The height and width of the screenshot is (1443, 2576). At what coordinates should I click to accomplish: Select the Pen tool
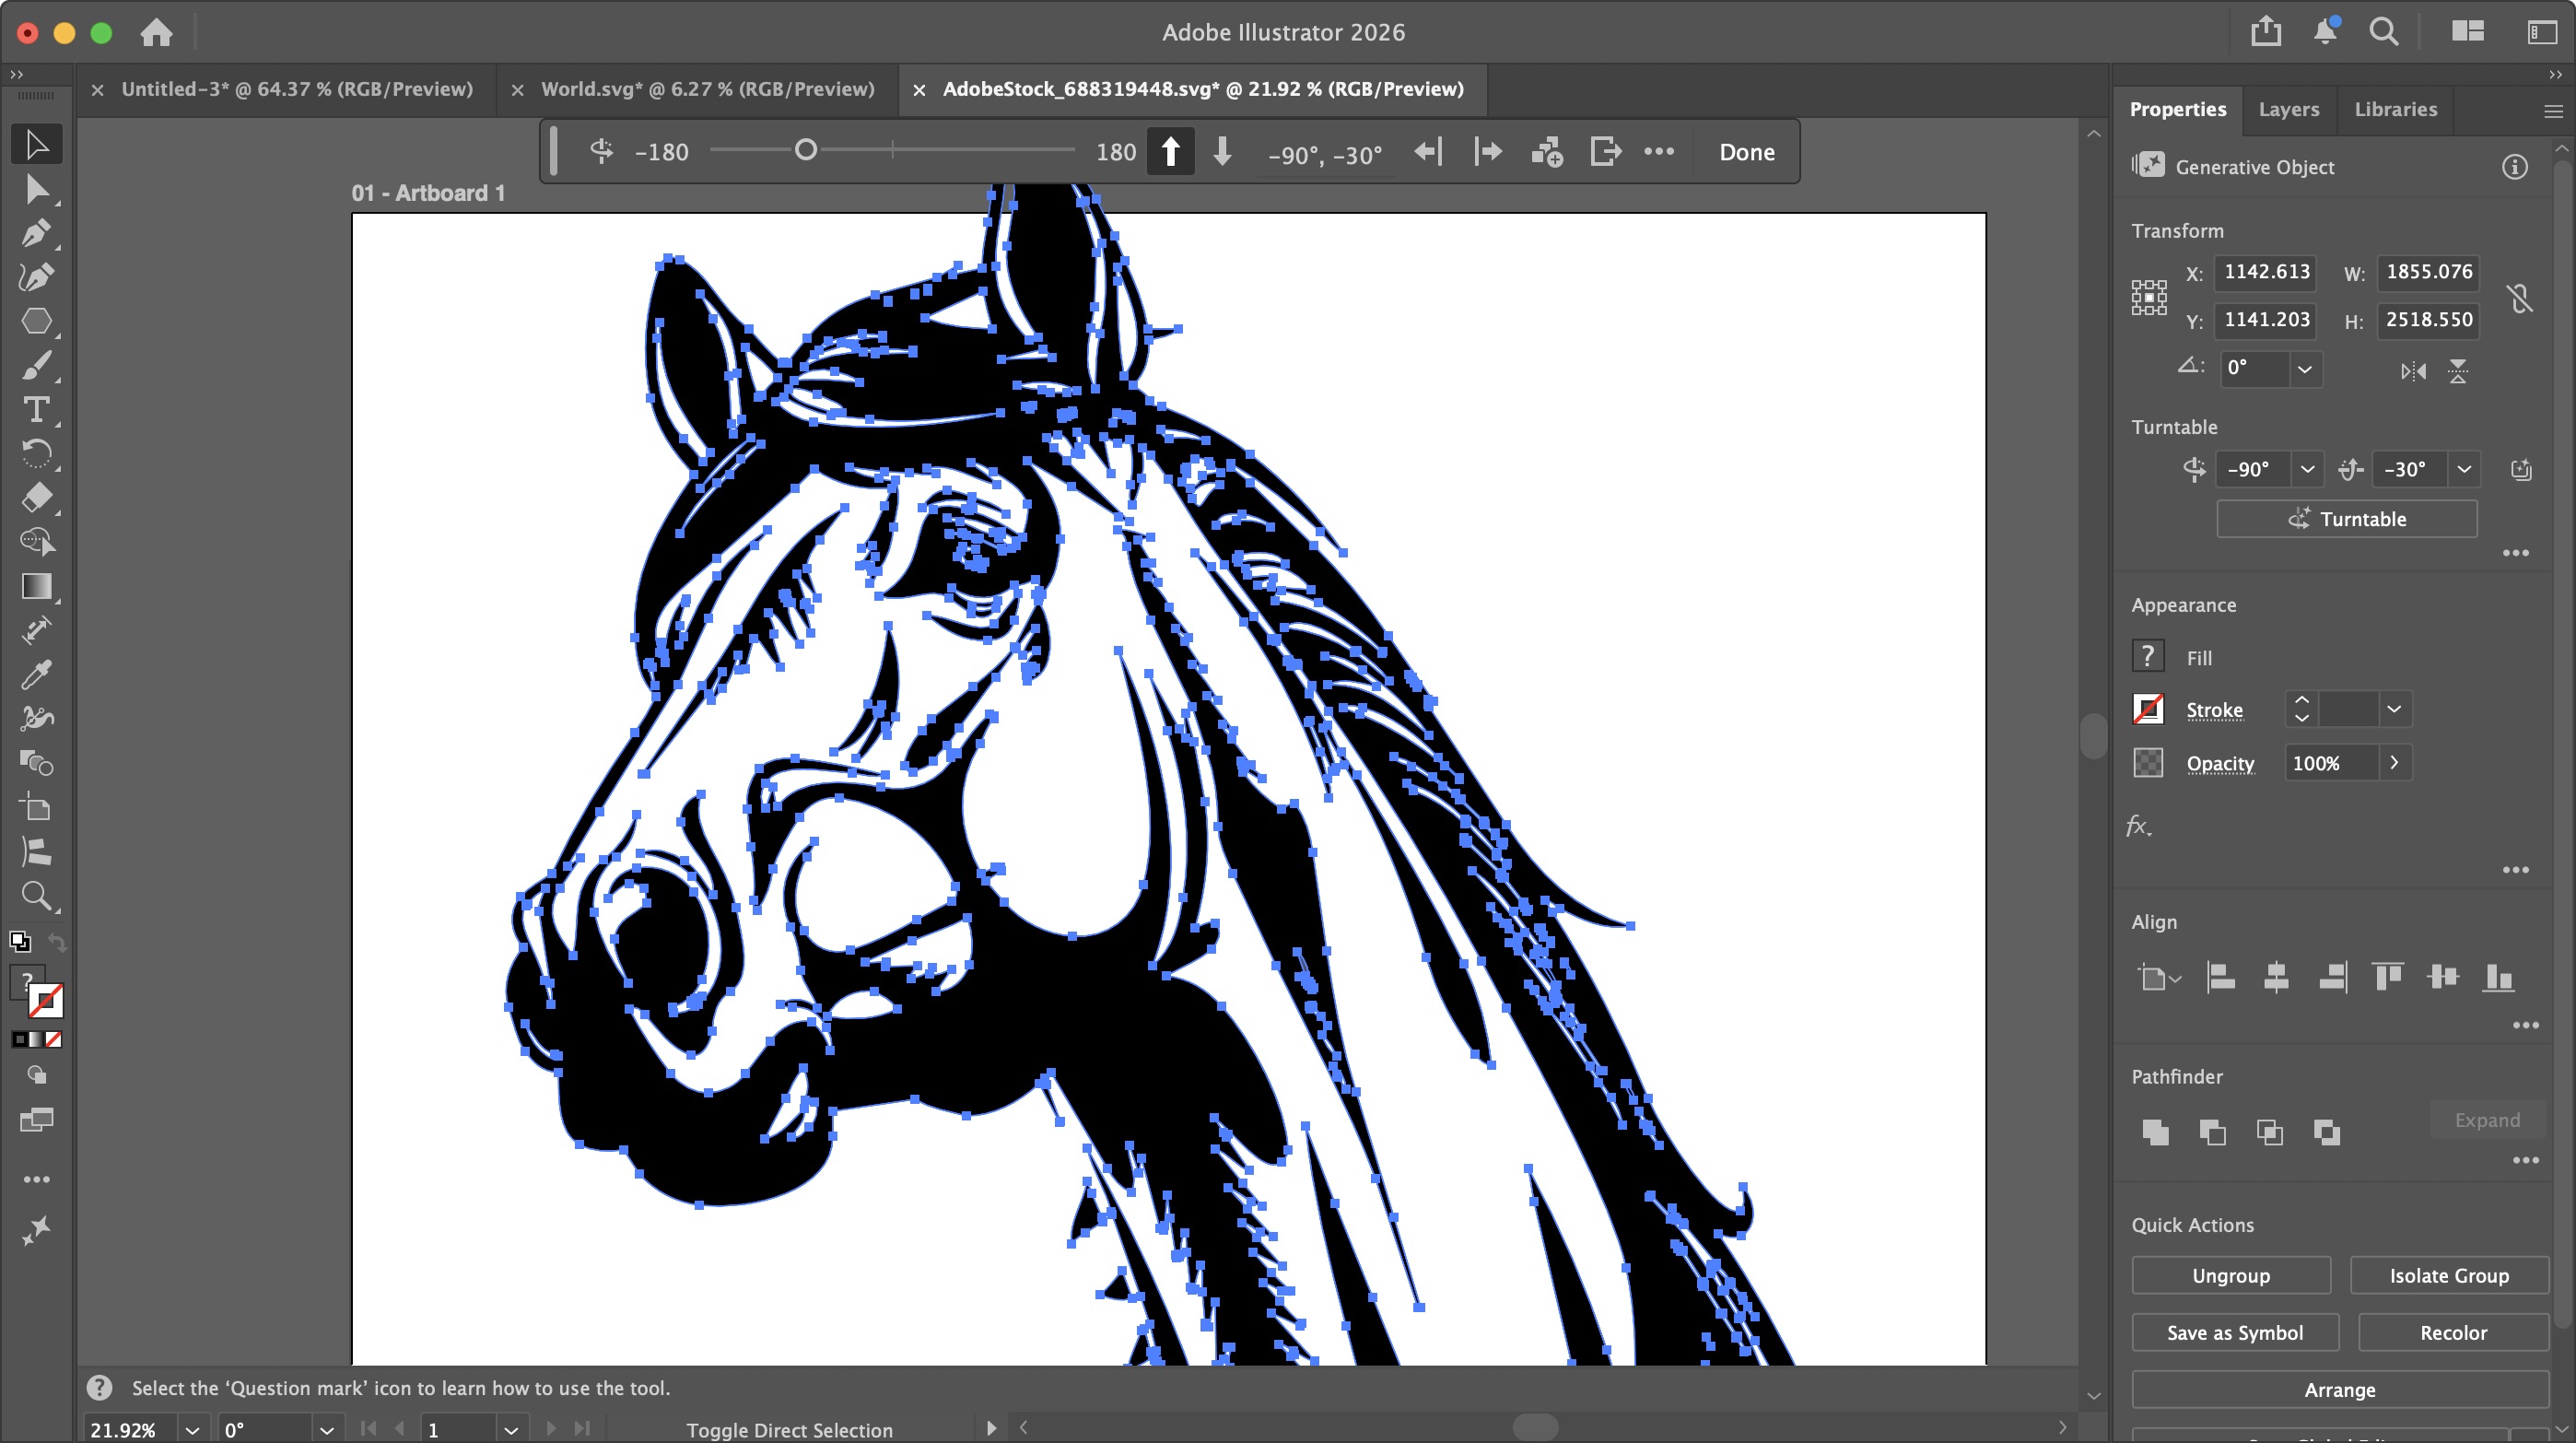[x=37, y=234]
